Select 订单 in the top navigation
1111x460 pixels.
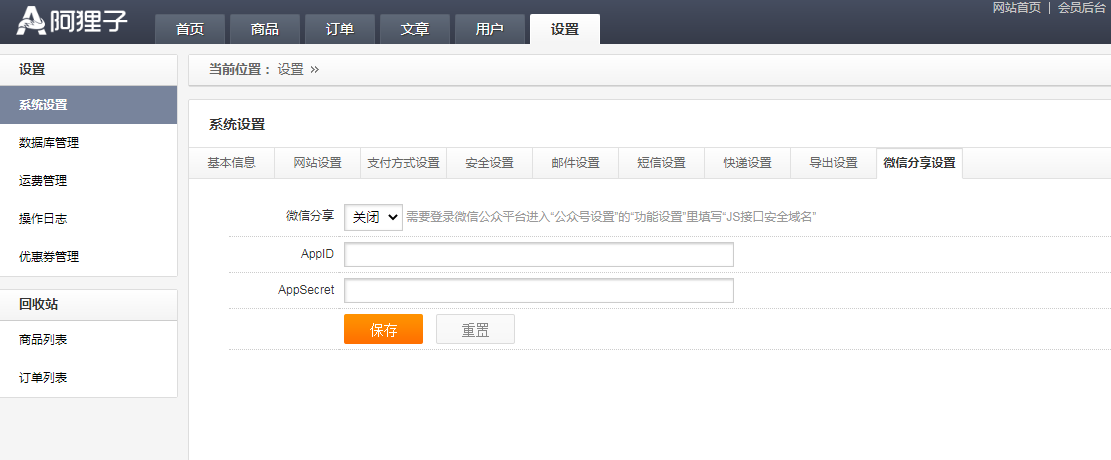(x=340, y=29)
